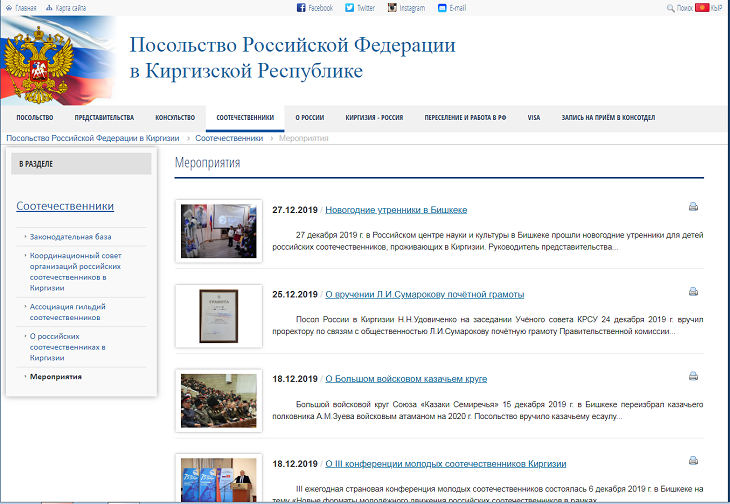The height and width of the screenshot is (504, 730).
Task: Click the Instagram icon
Action: coord(392,8)
